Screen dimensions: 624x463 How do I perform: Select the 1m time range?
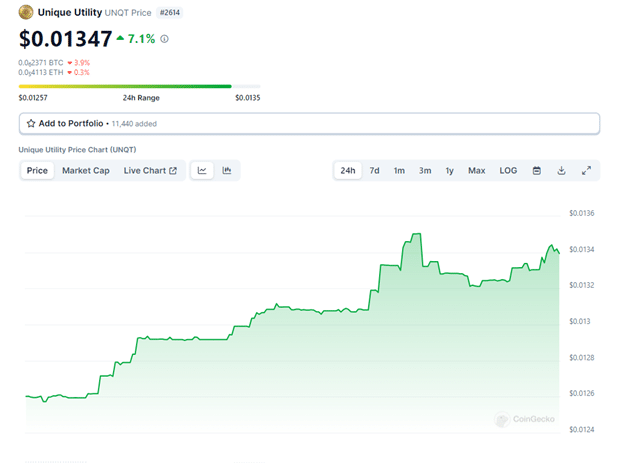[399, 171]
